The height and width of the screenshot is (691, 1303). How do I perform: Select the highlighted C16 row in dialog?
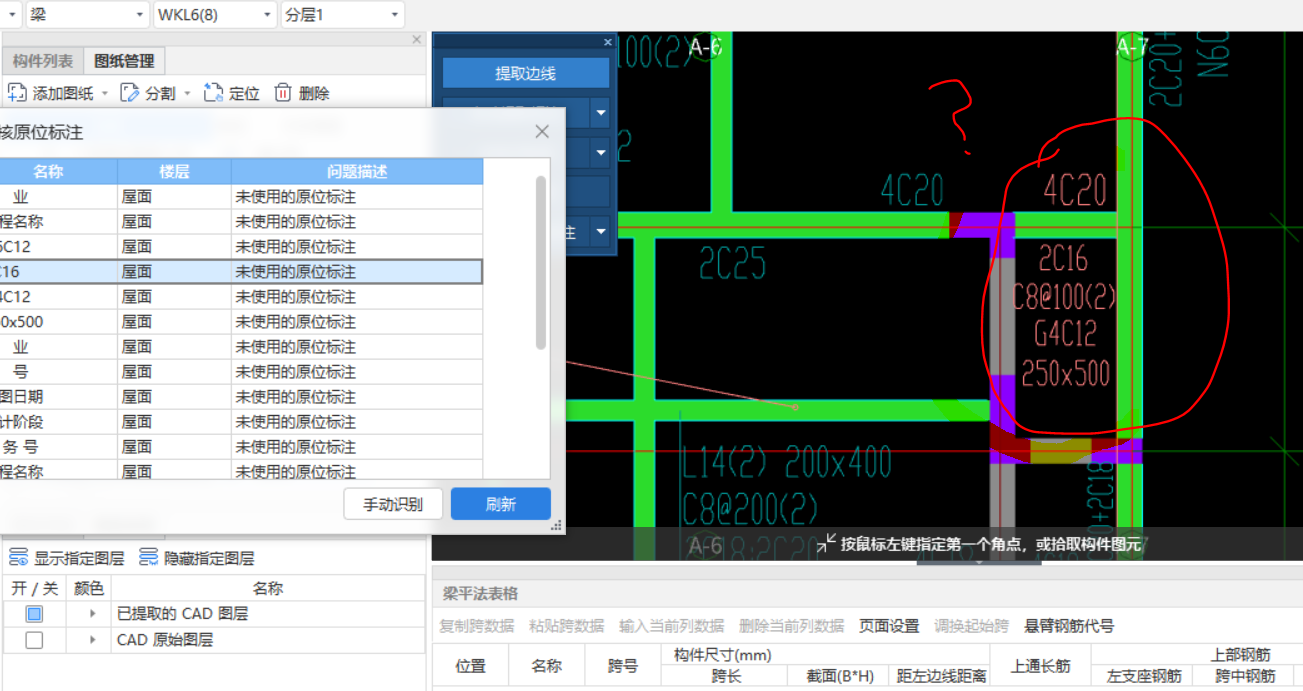click(x=241, y=272)
